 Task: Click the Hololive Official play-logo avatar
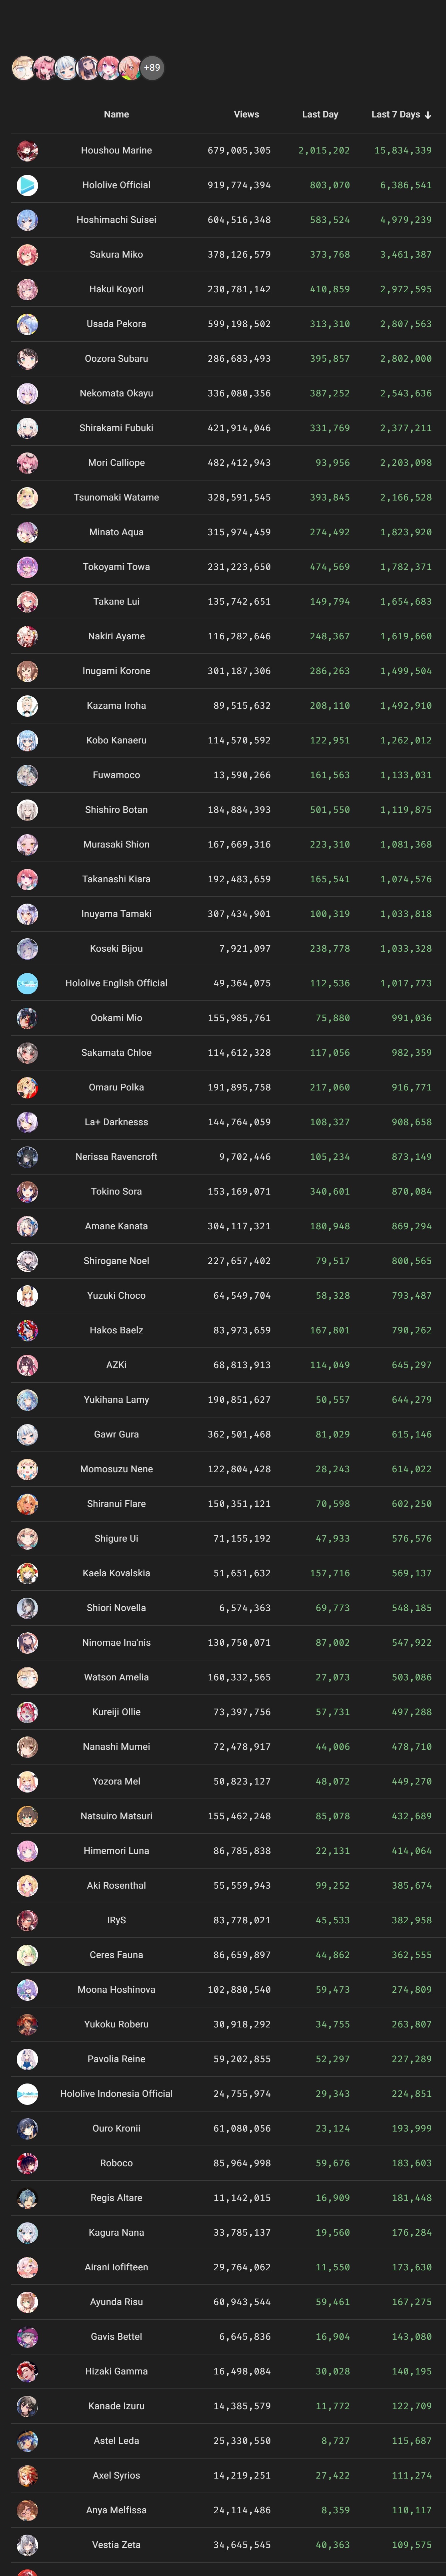tap(27, 185)
